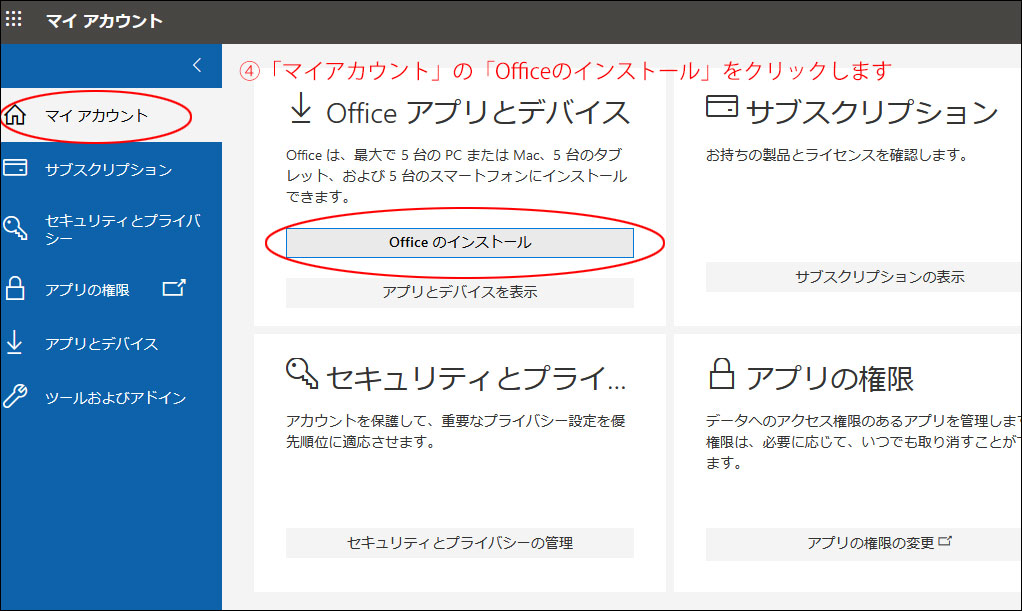Click the description starting データへのアクセス権限
This screenshot has width=1022, height=611.
pos(864,442)
